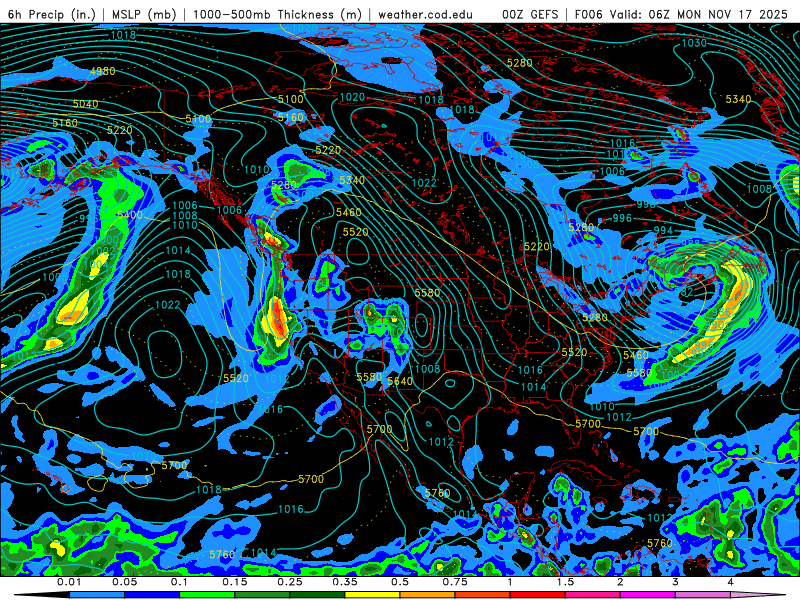Click the '1.5' legend value
This screenshot has width=800, height=600.
[565, 582]
